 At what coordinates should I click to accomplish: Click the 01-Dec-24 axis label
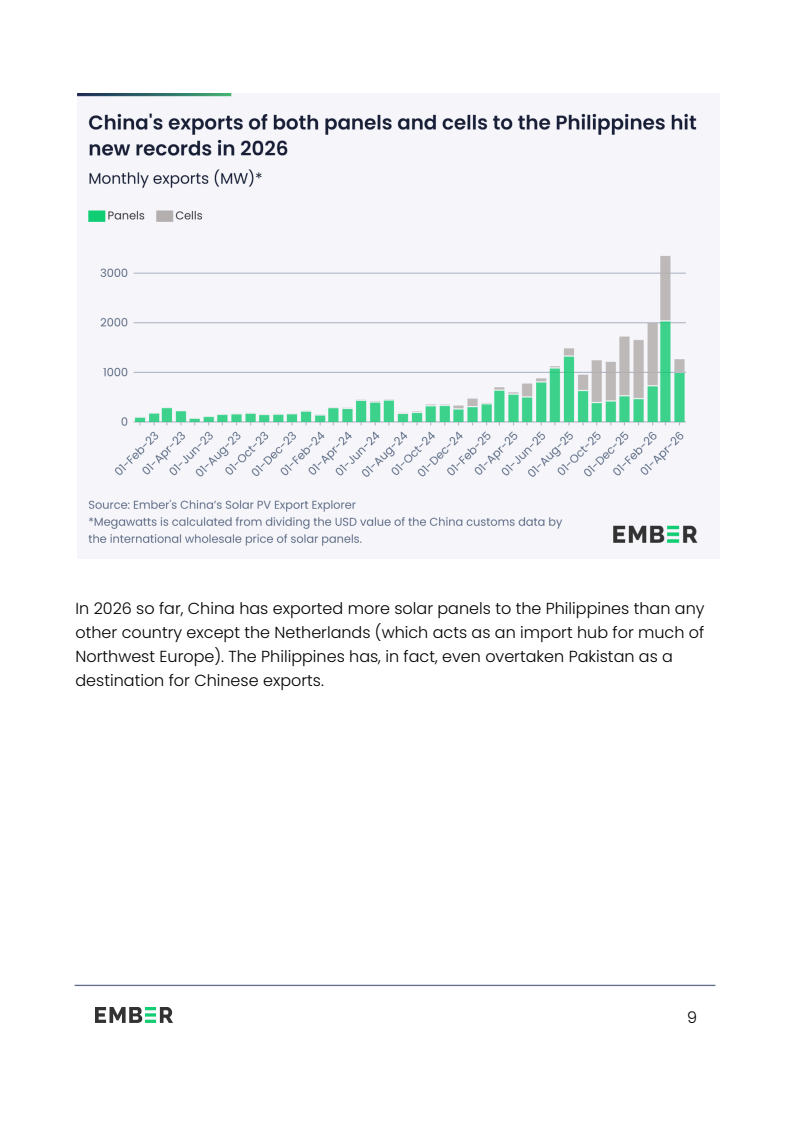click(441, 454)
